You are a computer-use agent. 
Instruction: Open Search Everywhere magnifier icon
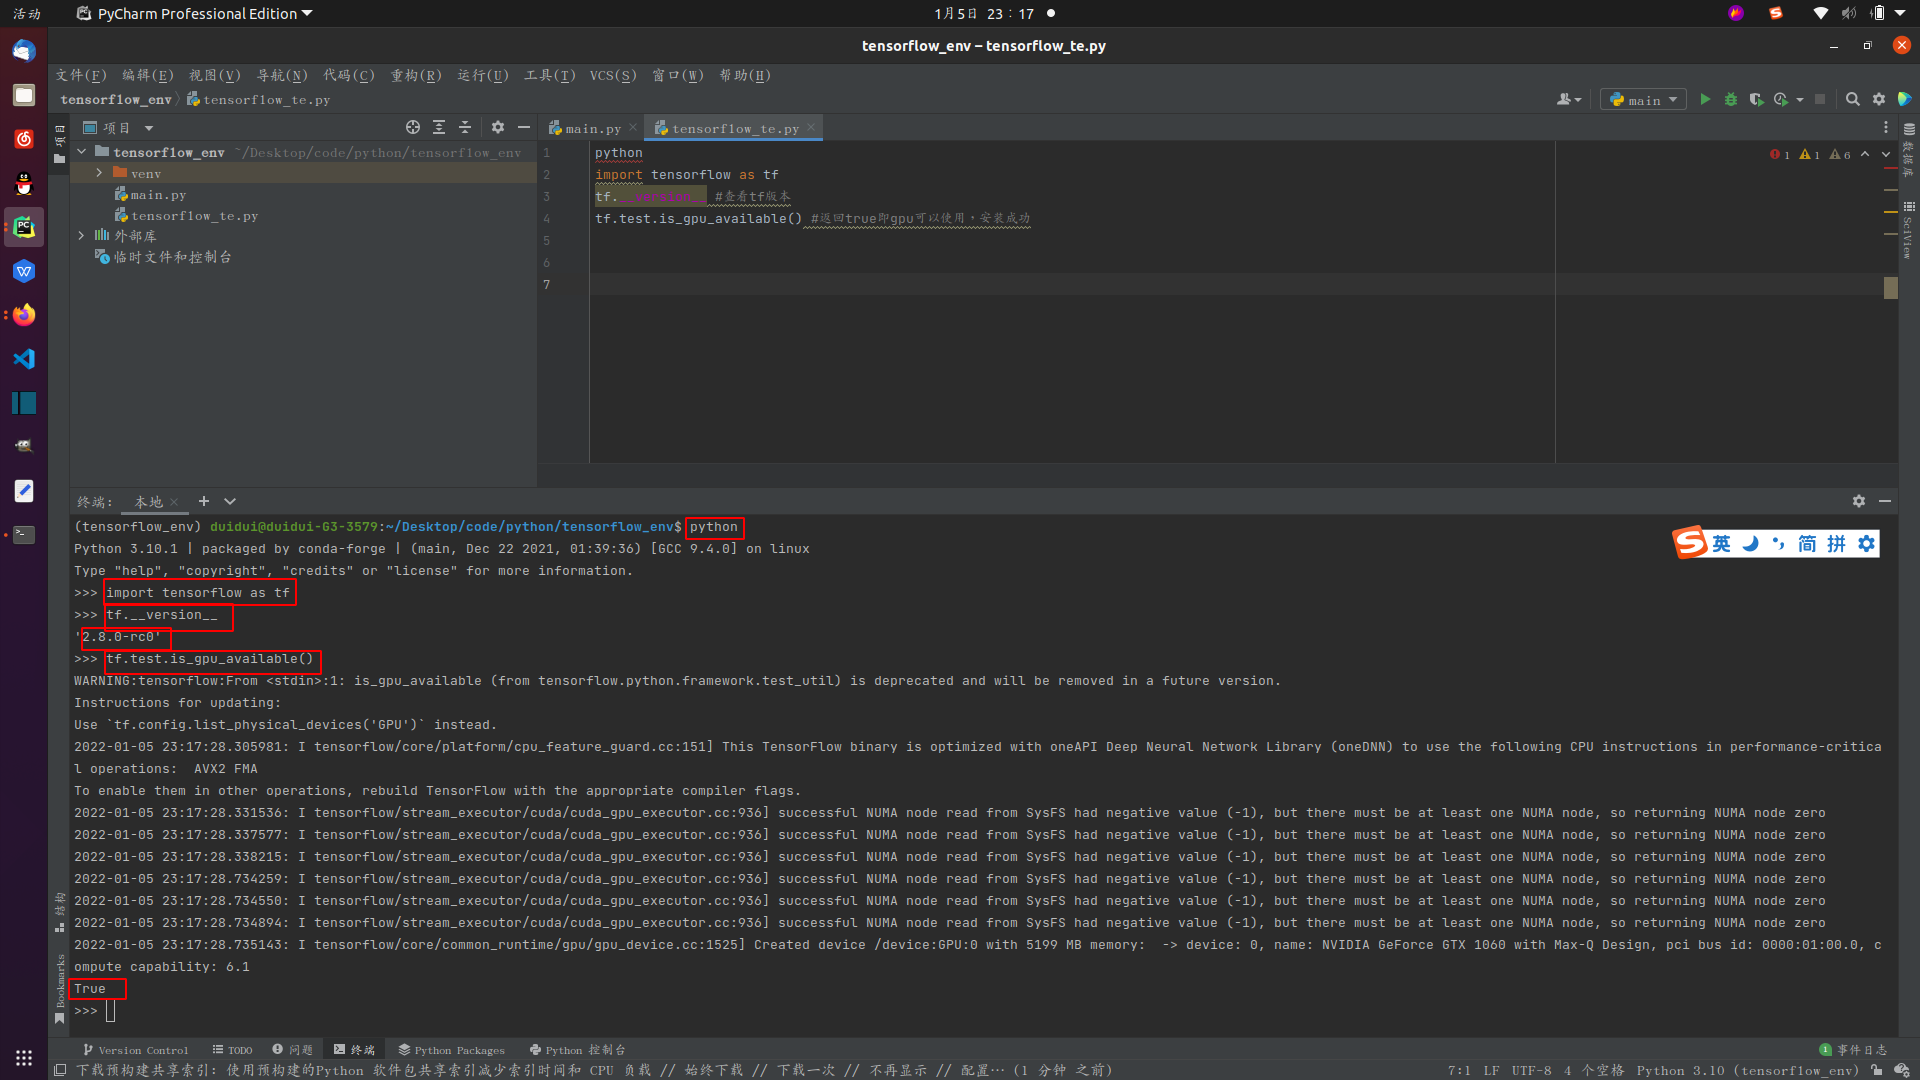[x=1852, y=99]
